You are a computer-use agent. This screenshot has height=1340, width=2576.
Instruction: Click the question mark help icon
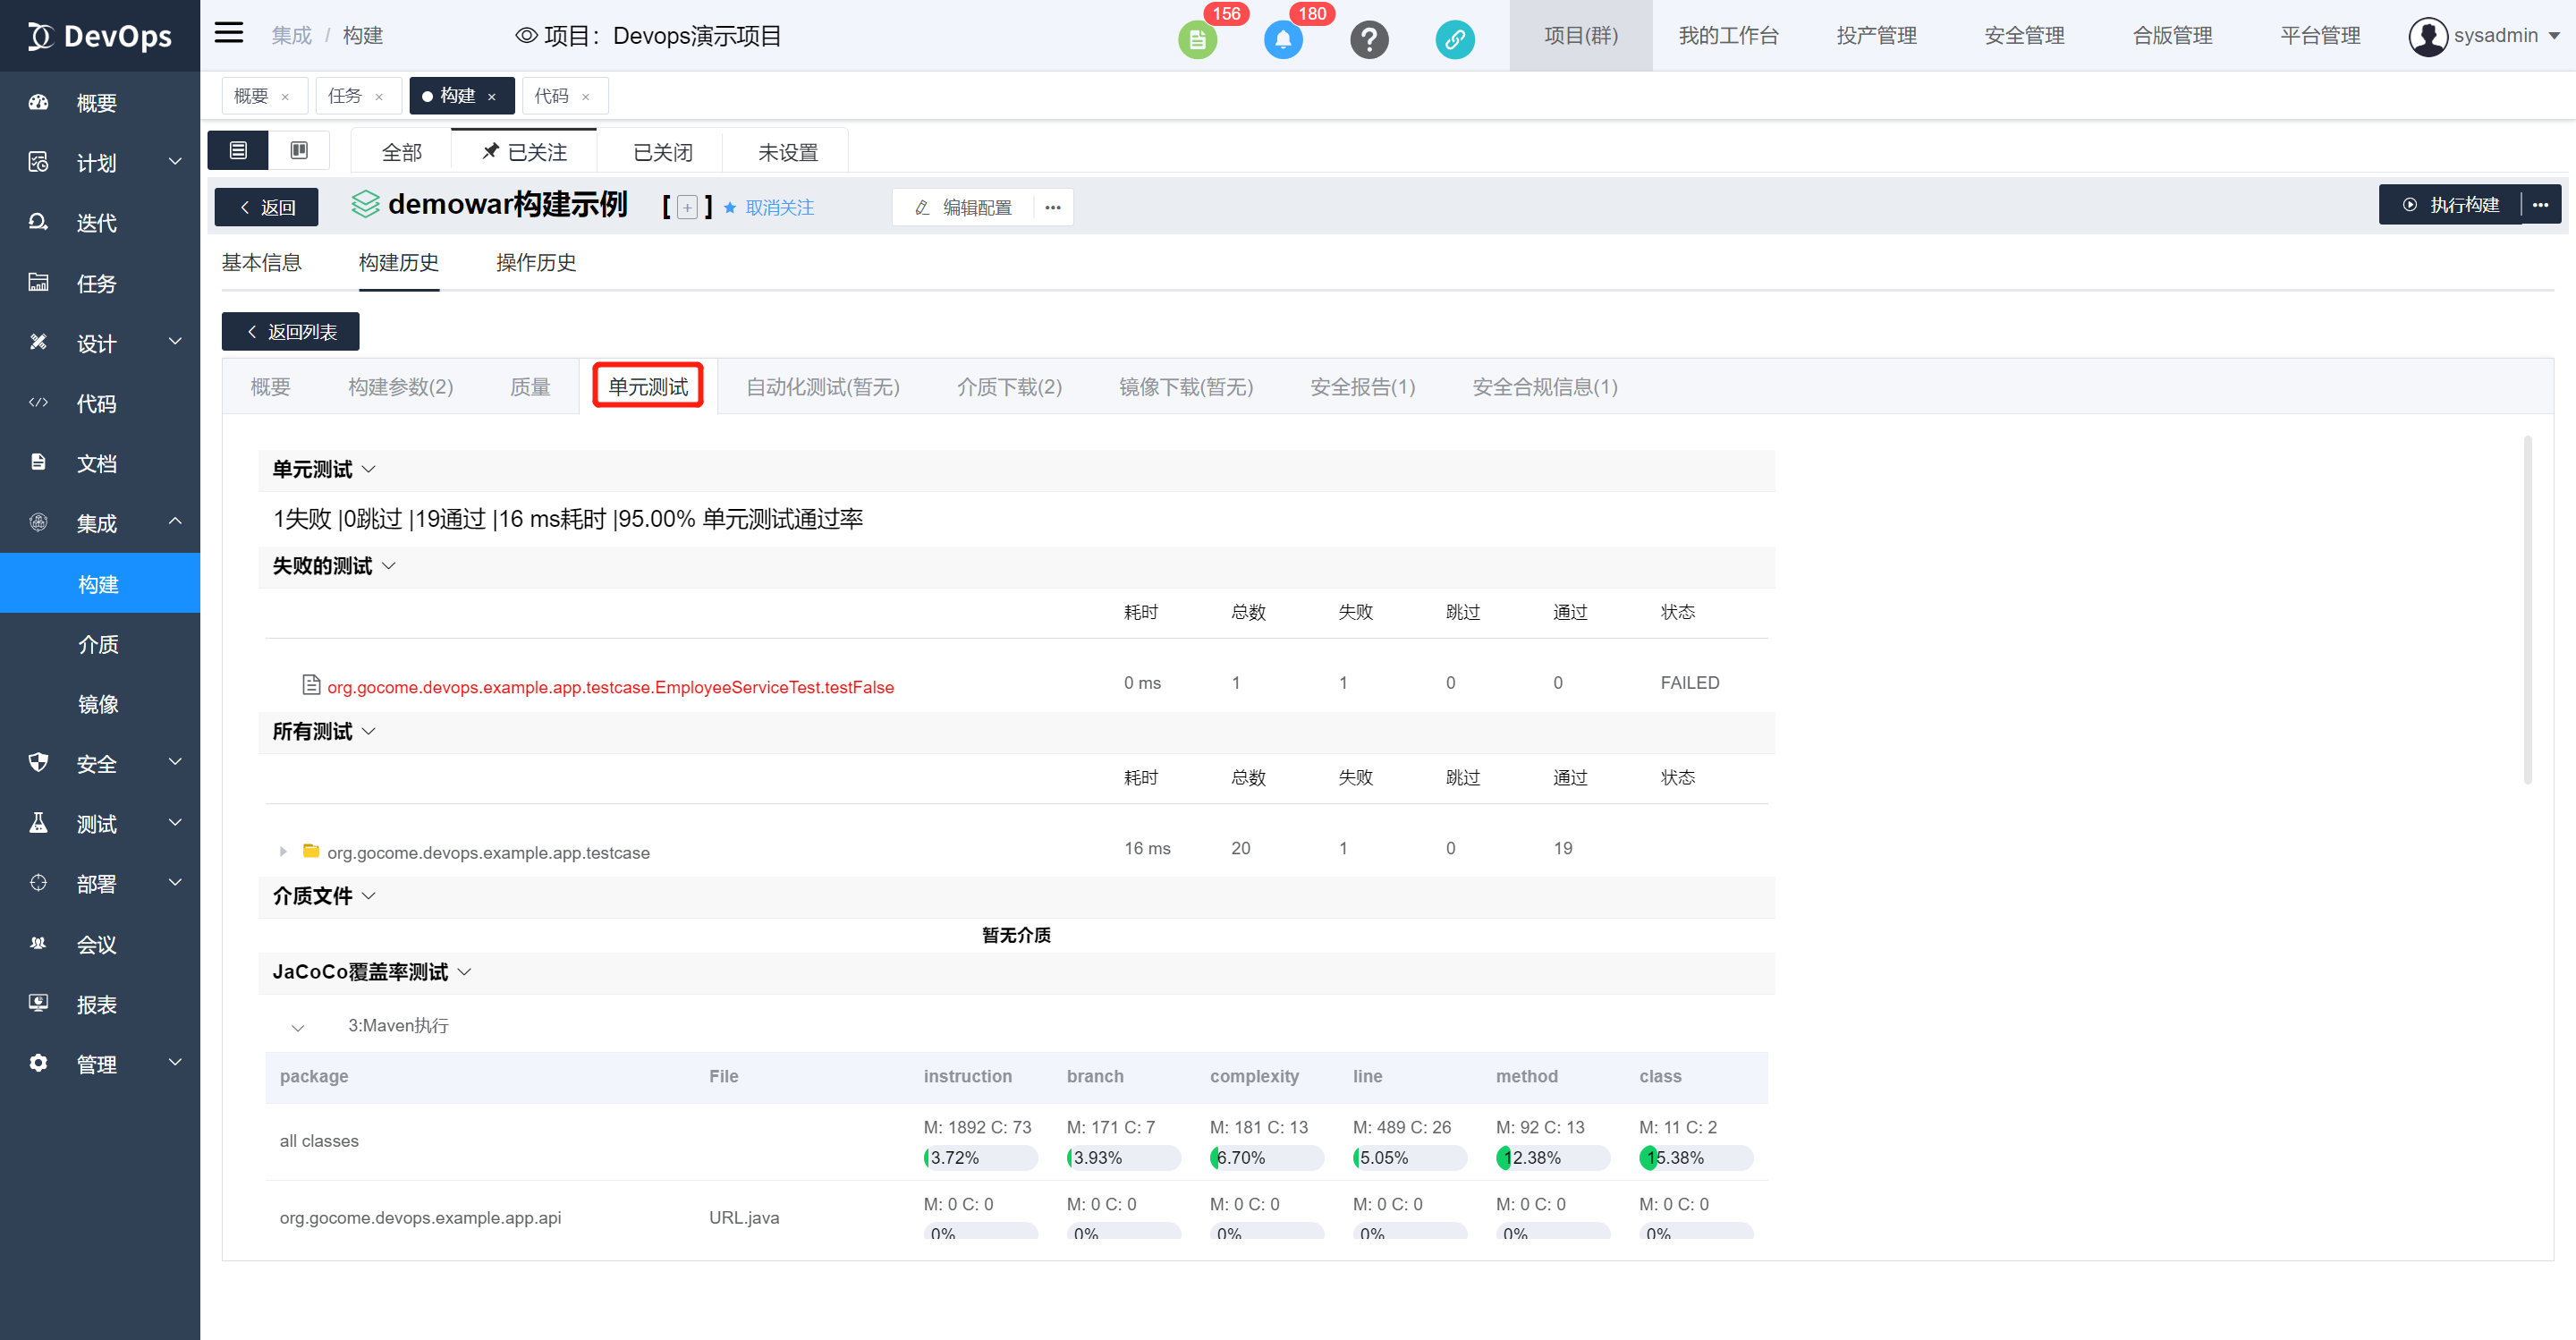pyautogui.click(x=1369, y=39)
